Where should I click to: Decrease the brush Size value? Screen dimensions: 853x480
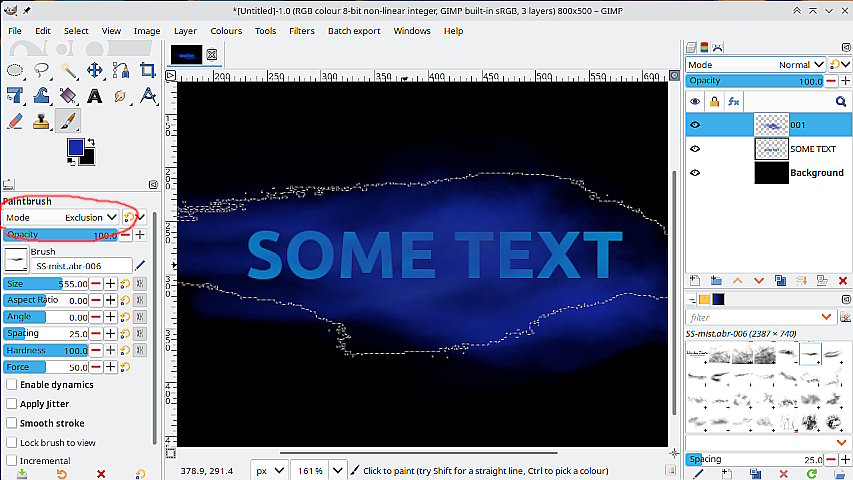(x=96, y=284)
